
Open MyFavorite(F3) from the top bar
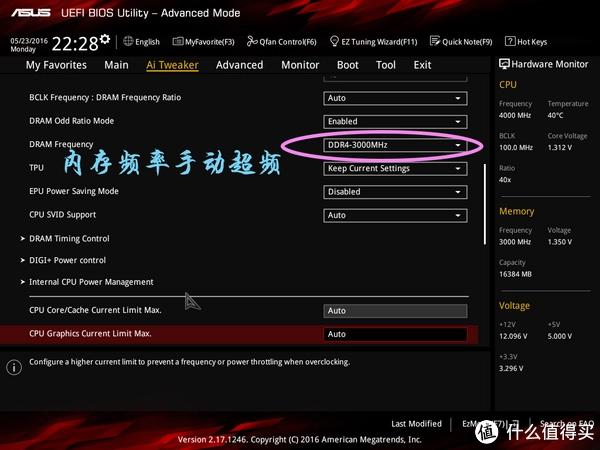[x=165, y=42]
